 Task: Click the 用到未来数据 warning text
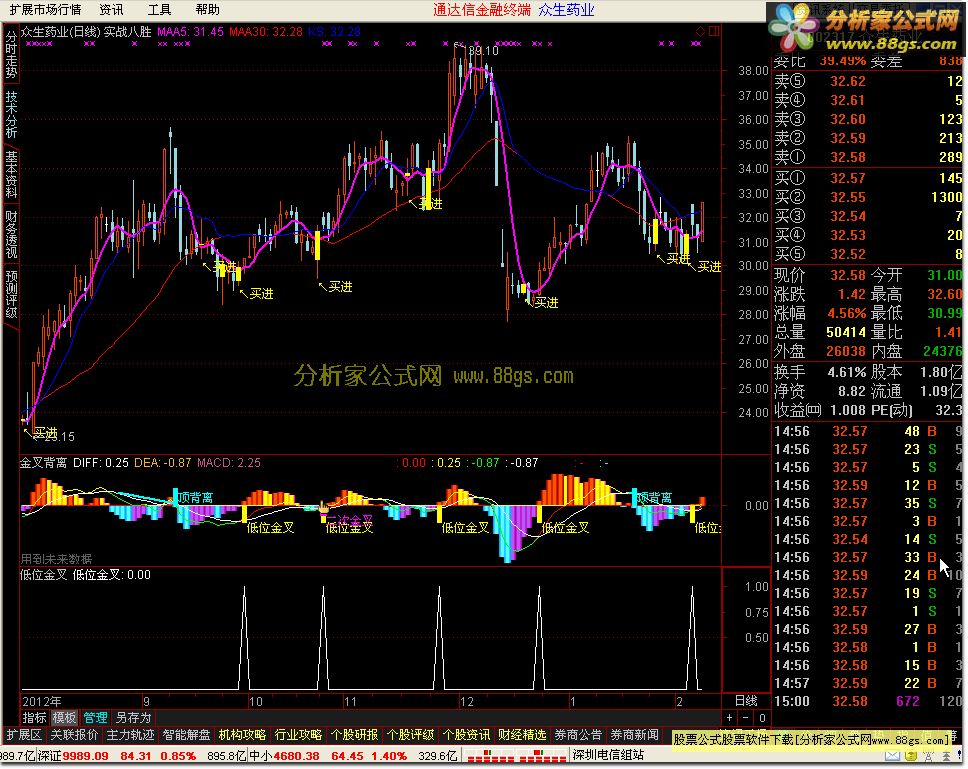tap(56, 559)
